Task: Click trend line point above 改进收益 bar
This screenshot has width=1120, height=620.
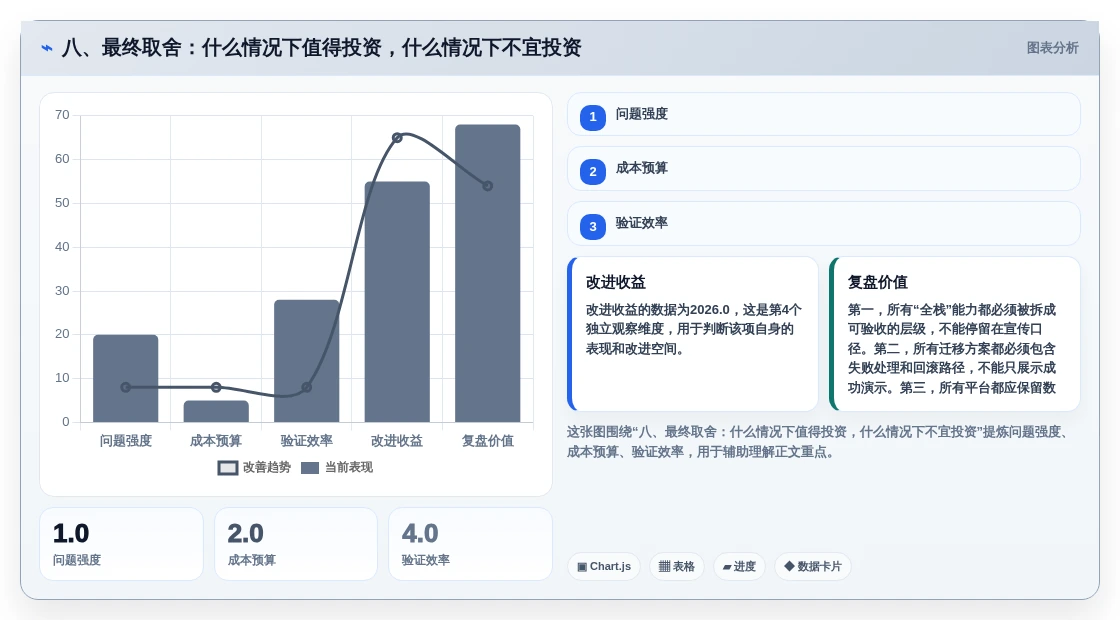Action: 397,138
